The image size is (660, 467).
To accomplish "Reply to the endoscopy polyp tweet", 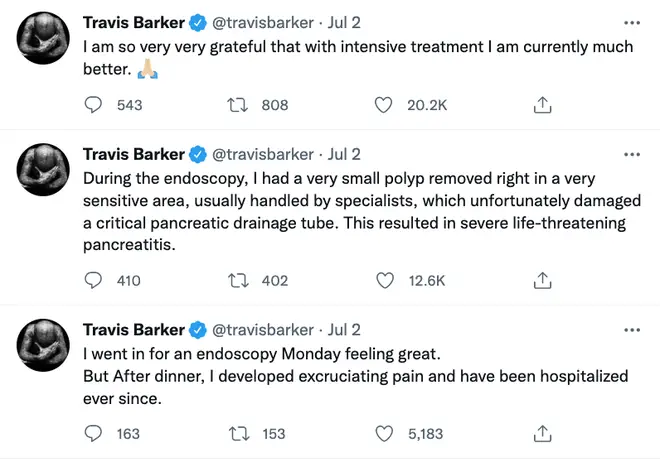I will (93, 280).
